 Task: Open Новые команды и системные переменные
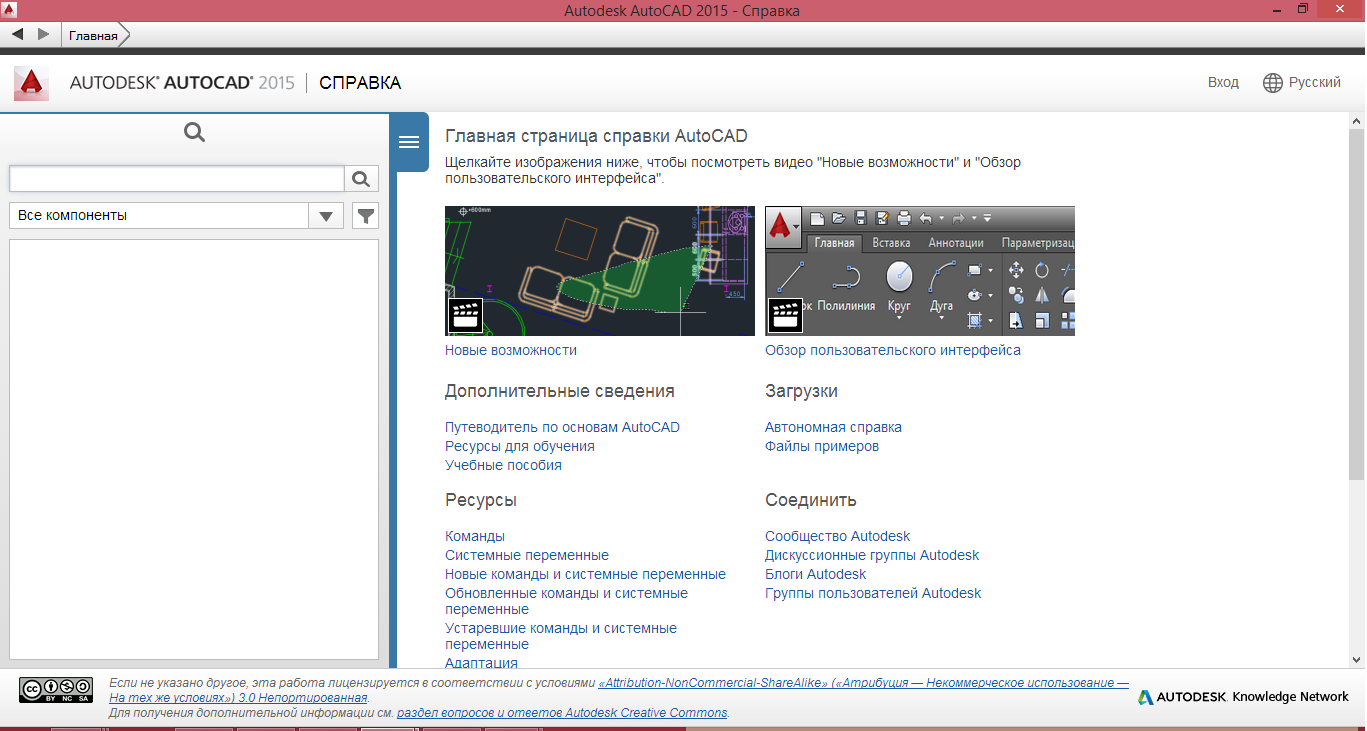click(585, 574)
